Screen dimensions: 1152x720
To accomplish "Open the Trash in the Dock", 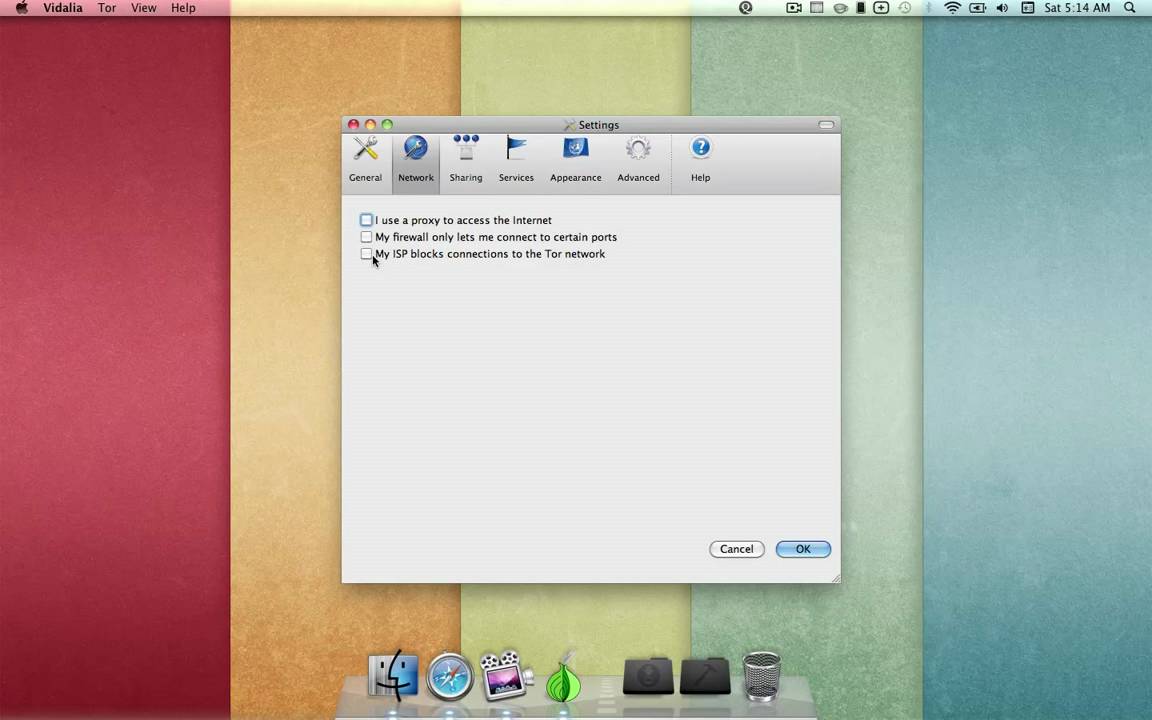I will tap(761, 676).
